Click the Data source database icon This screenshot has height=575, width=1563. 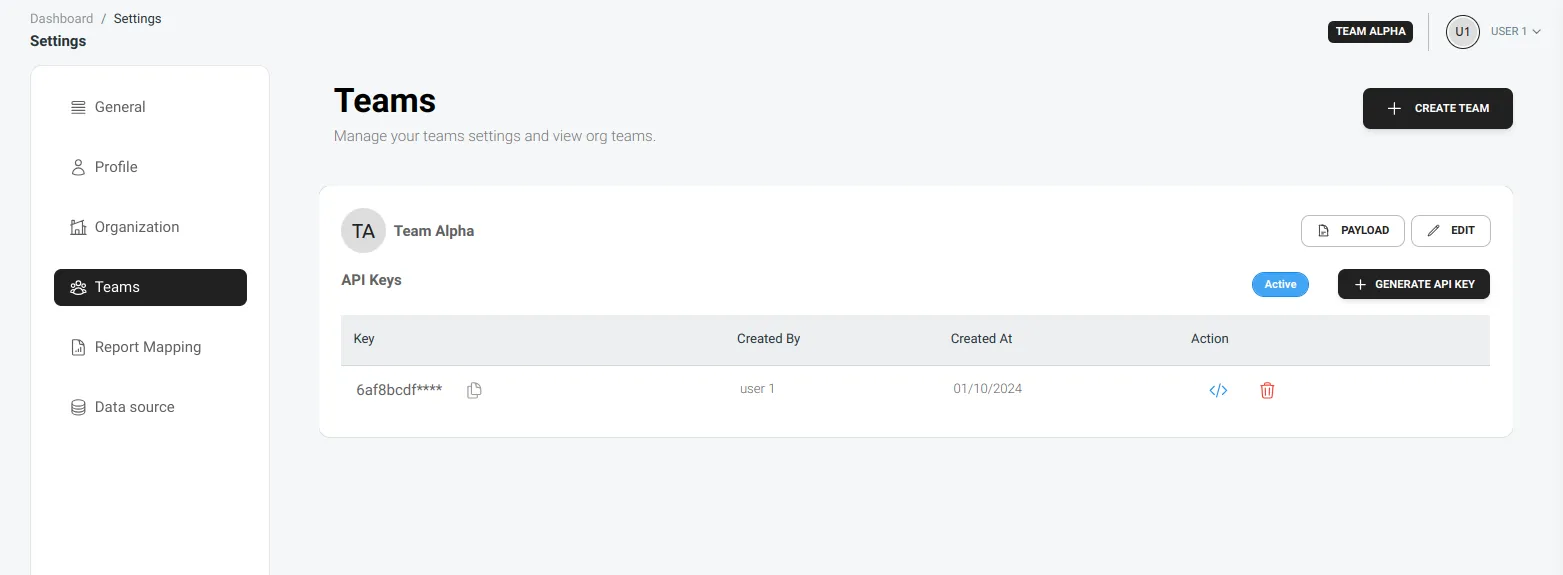pyautogui.click(x=78, y=407)
